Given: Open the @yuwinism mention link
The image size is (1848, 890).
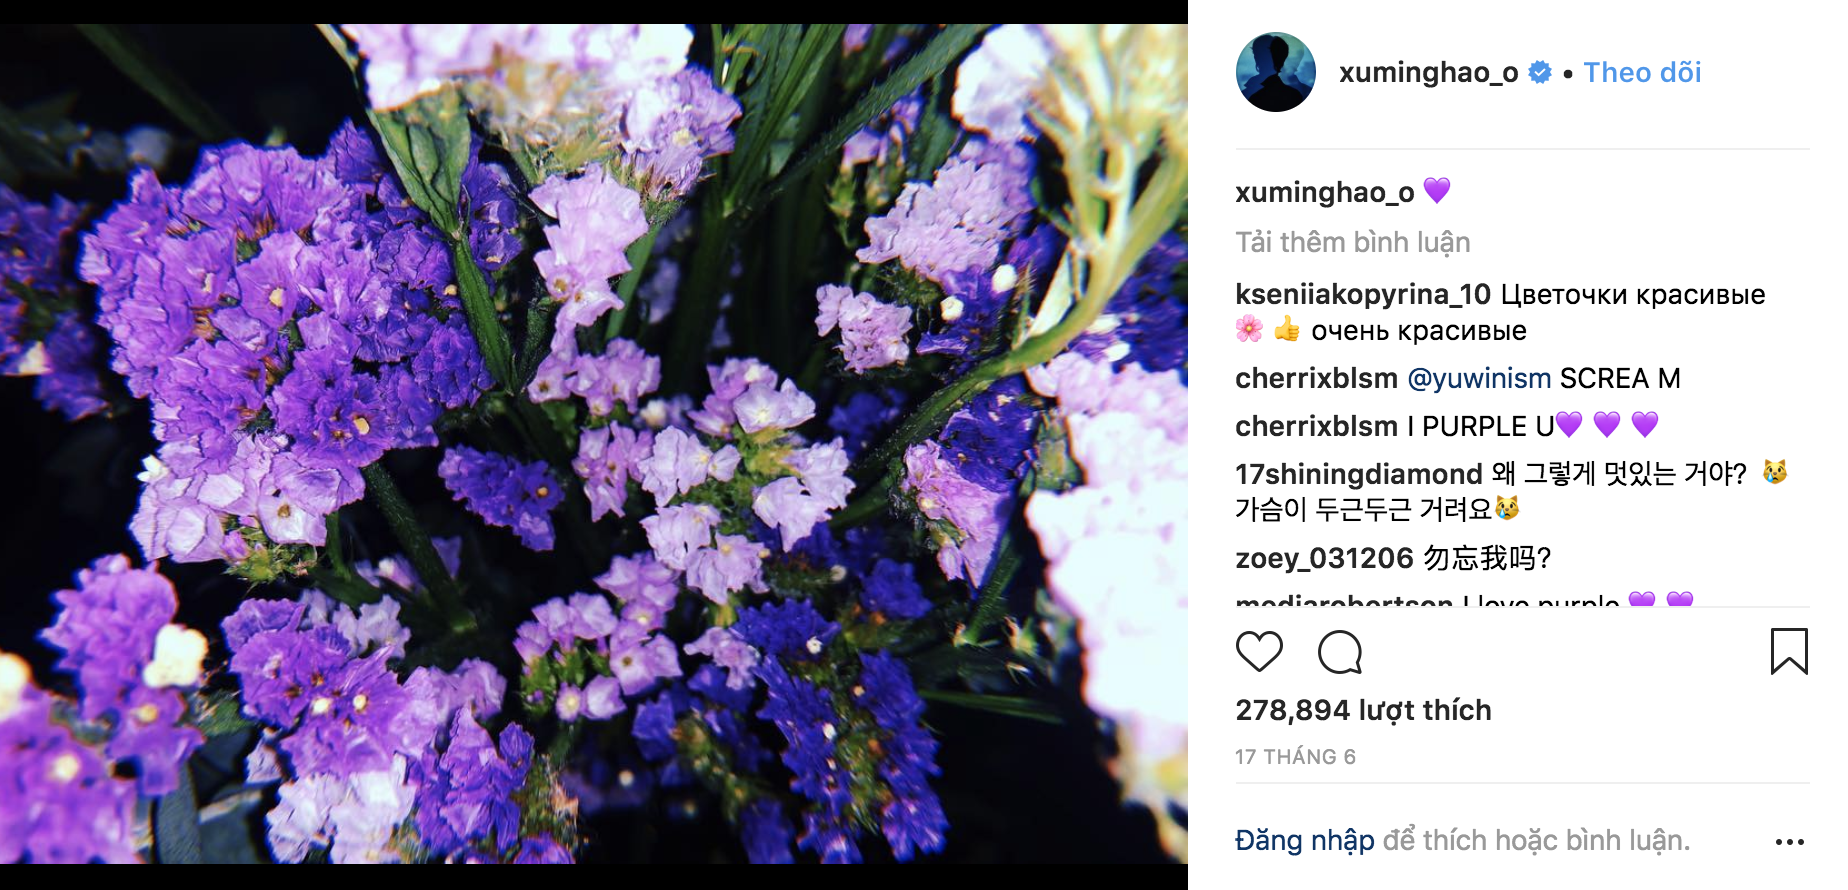Looking at the screenshot, I should 1478,378.
